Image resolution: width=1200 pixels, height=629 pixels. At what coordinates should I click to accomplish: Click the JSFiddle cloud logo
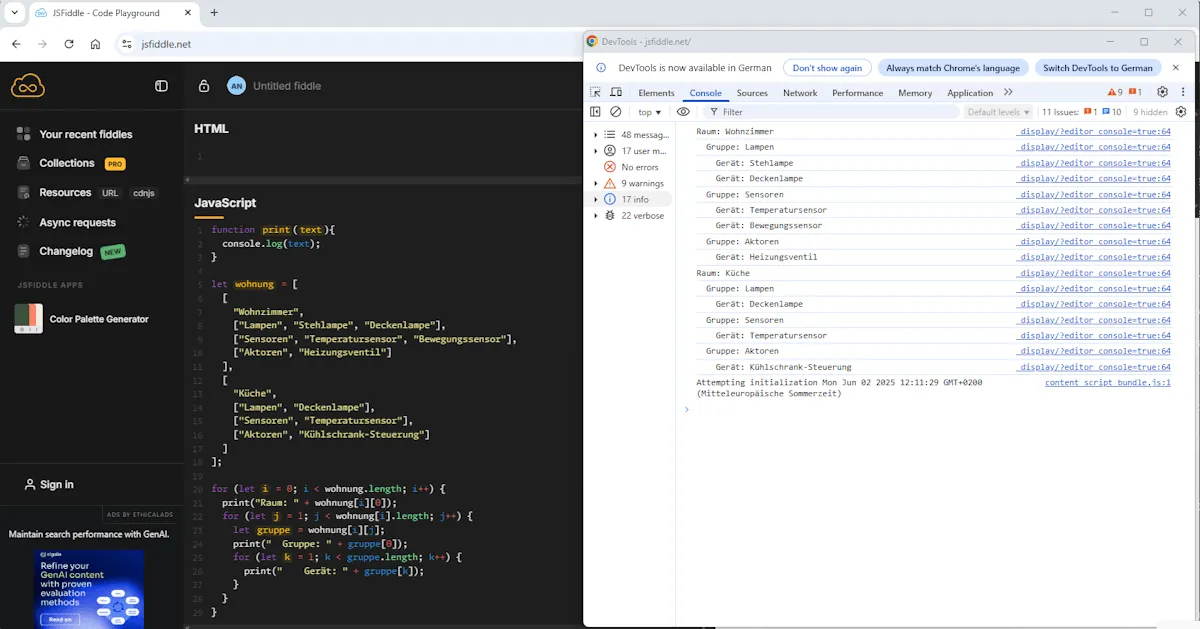pyautogui.click(x=28, y=85)
